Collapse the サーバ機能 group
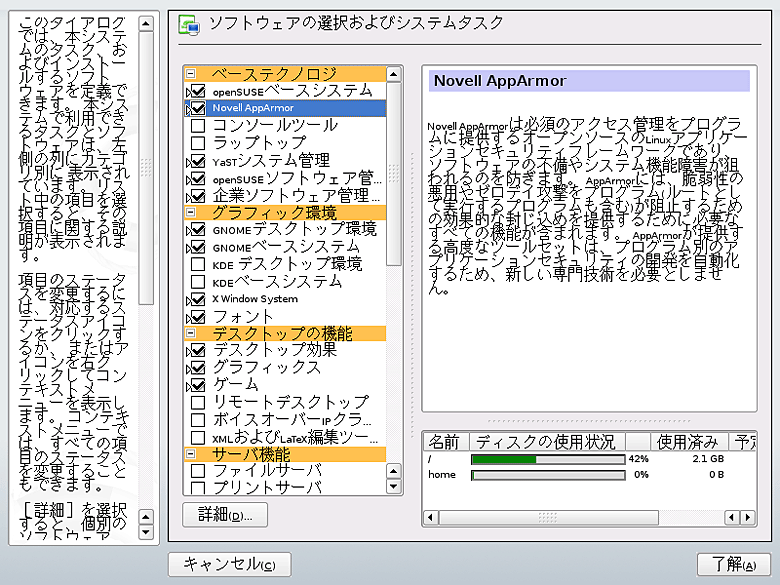 pyautogui.click(x=191, y=454)
